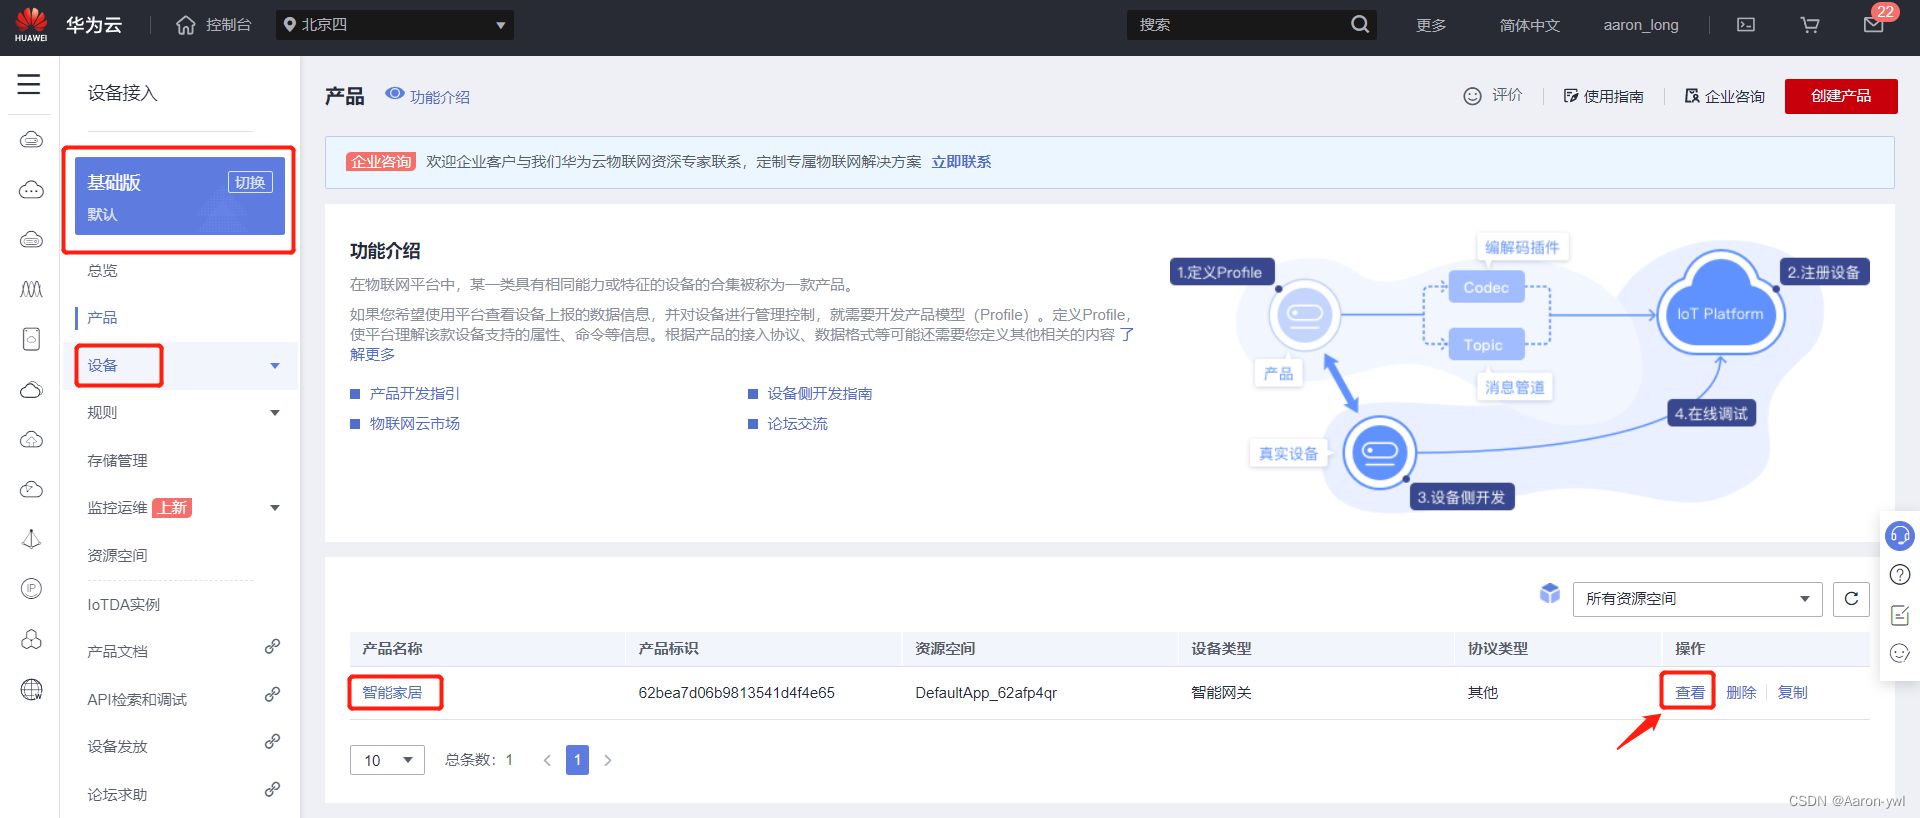Click DefaultApp_62afp4qr resource space cell
Screen dimensions: 1920x818
pyautogui.click(x=986, y=693)
